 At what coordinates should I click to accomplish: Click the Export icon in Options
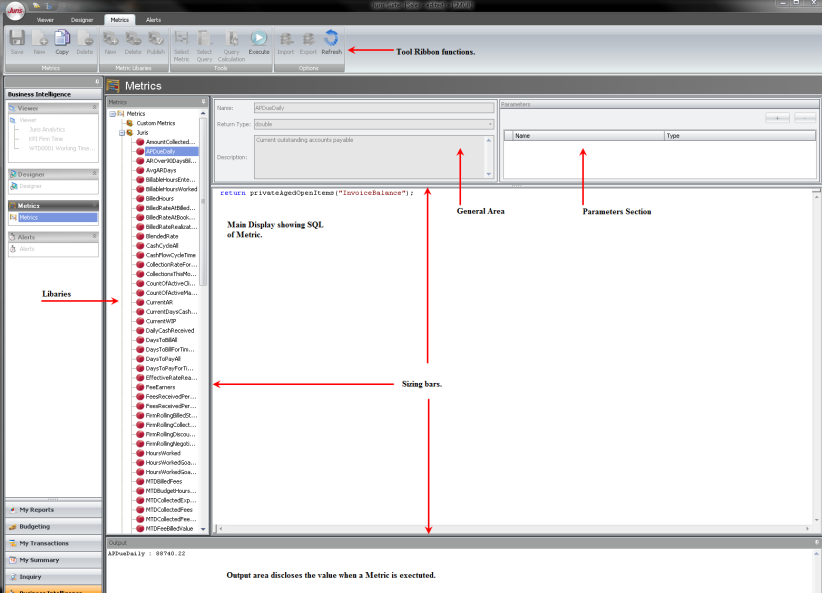tap(308, 40)
